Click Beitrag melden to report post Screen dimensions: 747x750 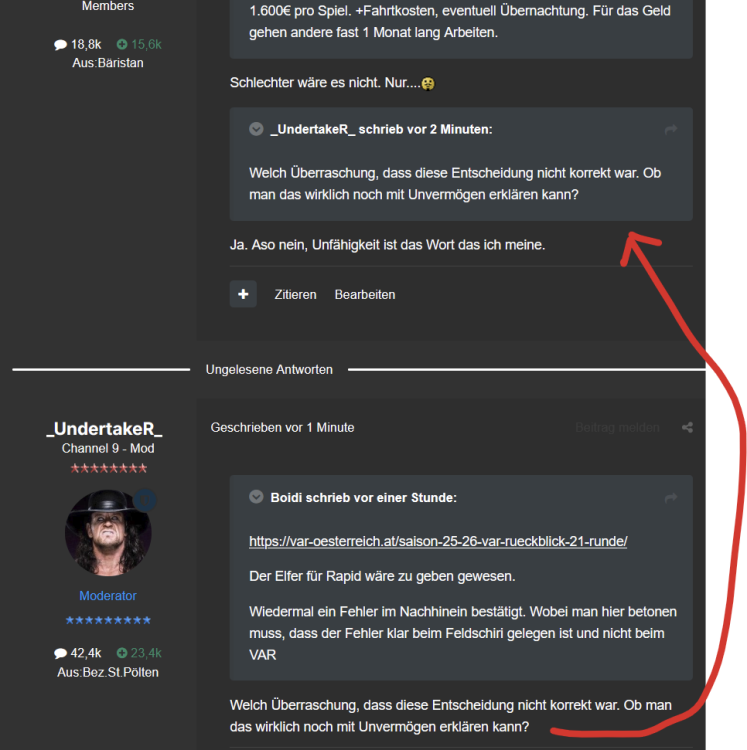tap(617, 428)
